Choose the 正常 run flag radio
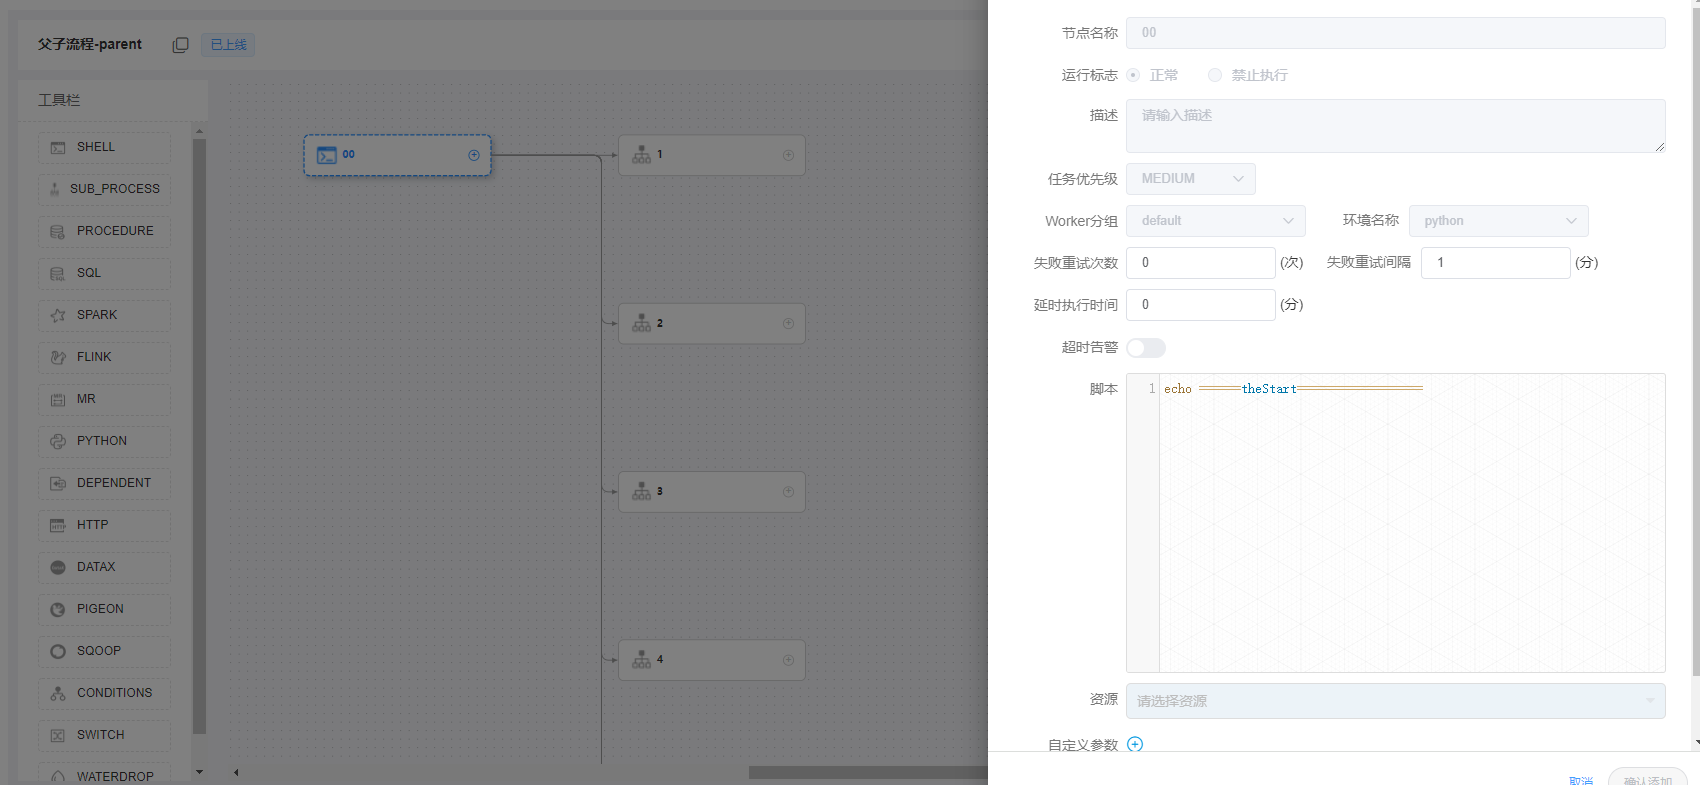This screenshot has width=1700, height=785. point(1133,75)
